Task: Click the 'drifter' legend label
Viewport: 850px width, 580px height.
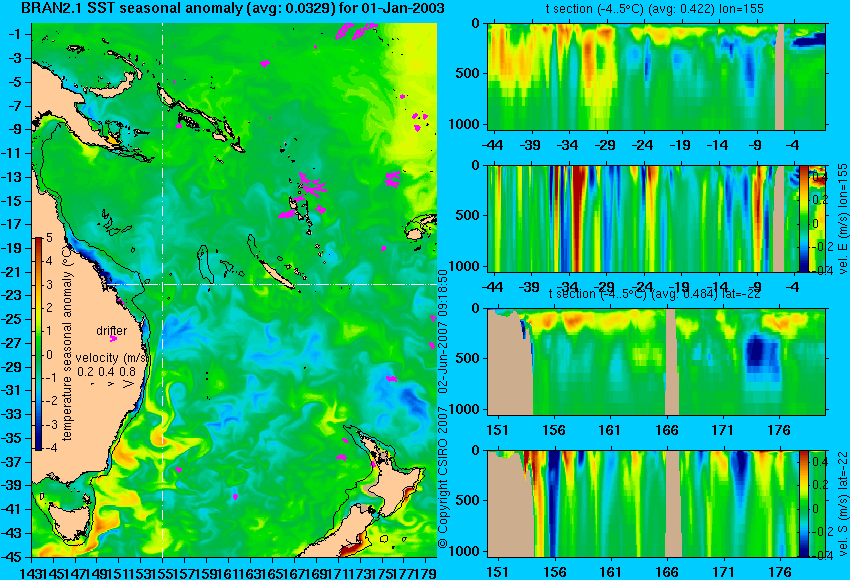Action: [112, 330]
